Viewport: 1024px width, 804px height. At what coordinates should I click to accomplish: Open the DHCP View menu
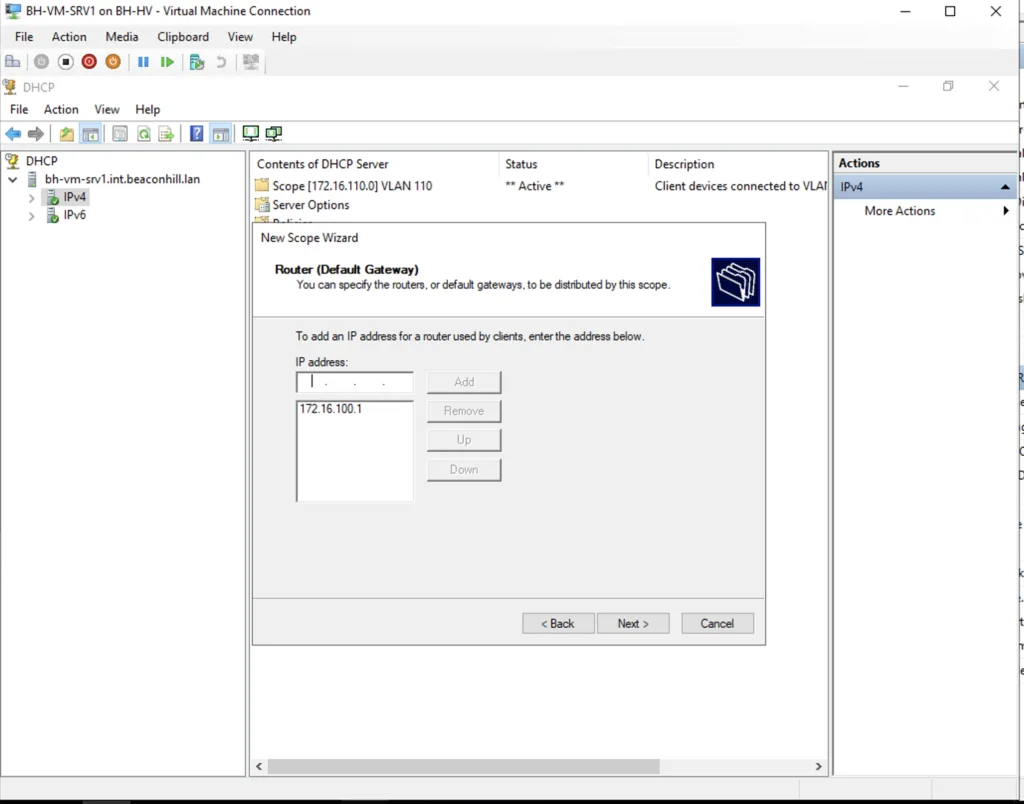106,109
